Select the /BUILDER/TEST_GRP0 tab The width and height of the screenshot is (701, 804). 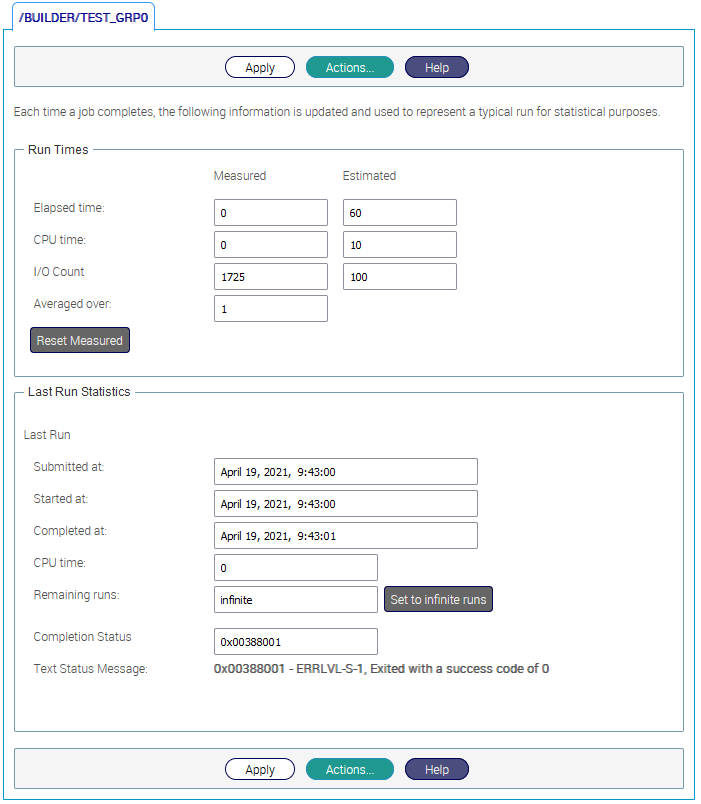click(x=83, y=17)
